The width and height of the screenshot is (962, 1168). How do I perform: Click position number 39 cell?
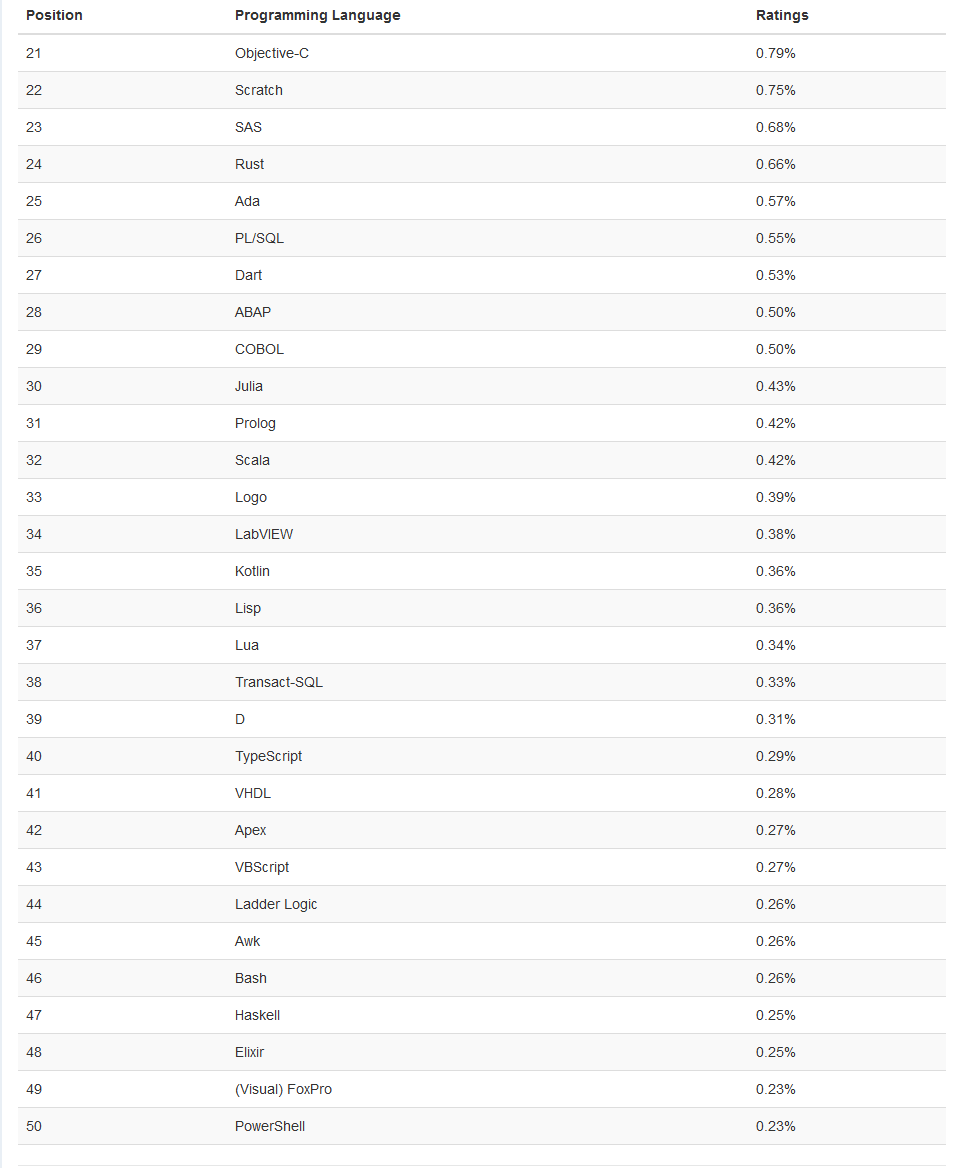pyautogui.click(x=34, y=719)
